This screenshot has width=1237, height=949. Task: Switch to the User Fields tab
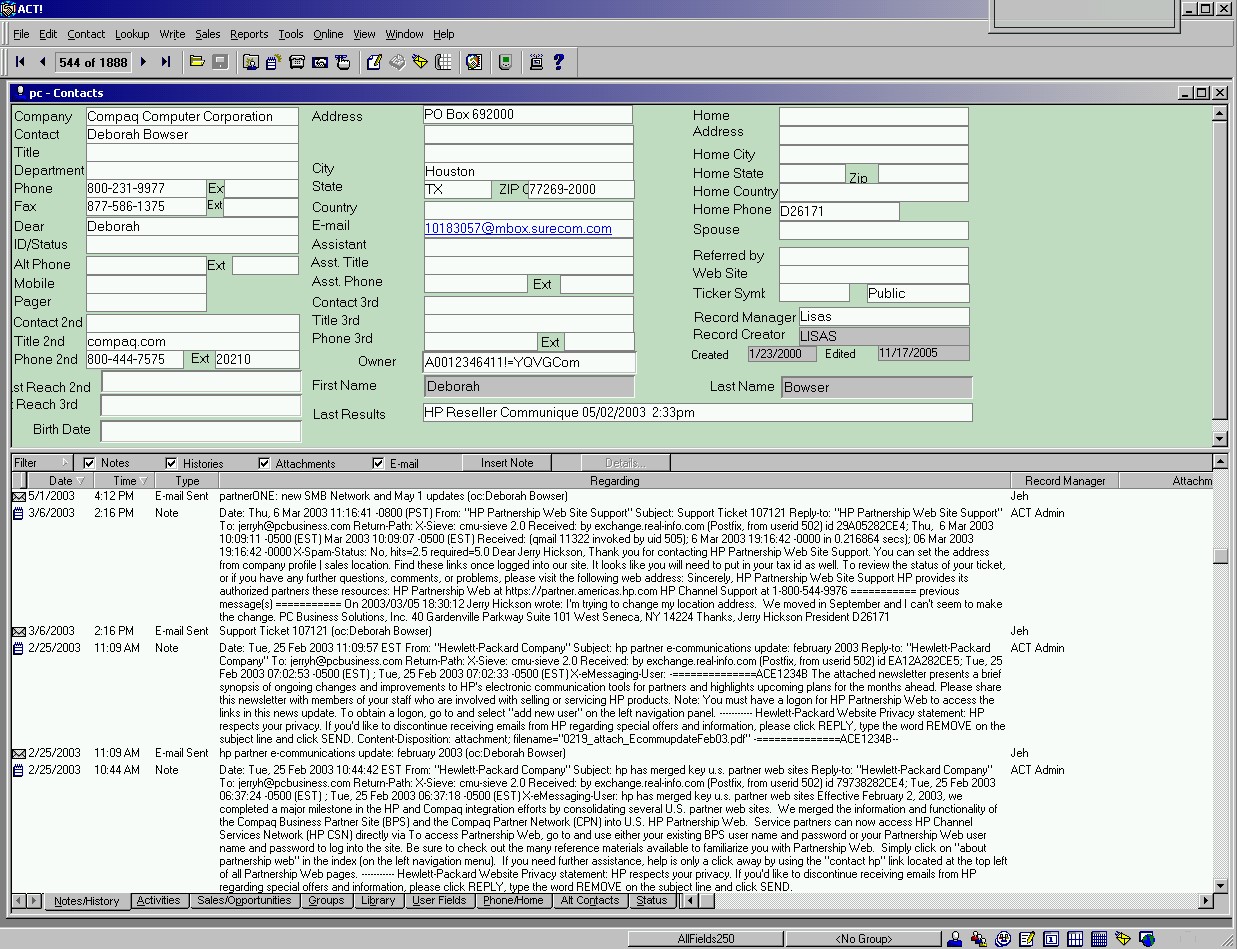pyautogui.click(x=439, y=901)
